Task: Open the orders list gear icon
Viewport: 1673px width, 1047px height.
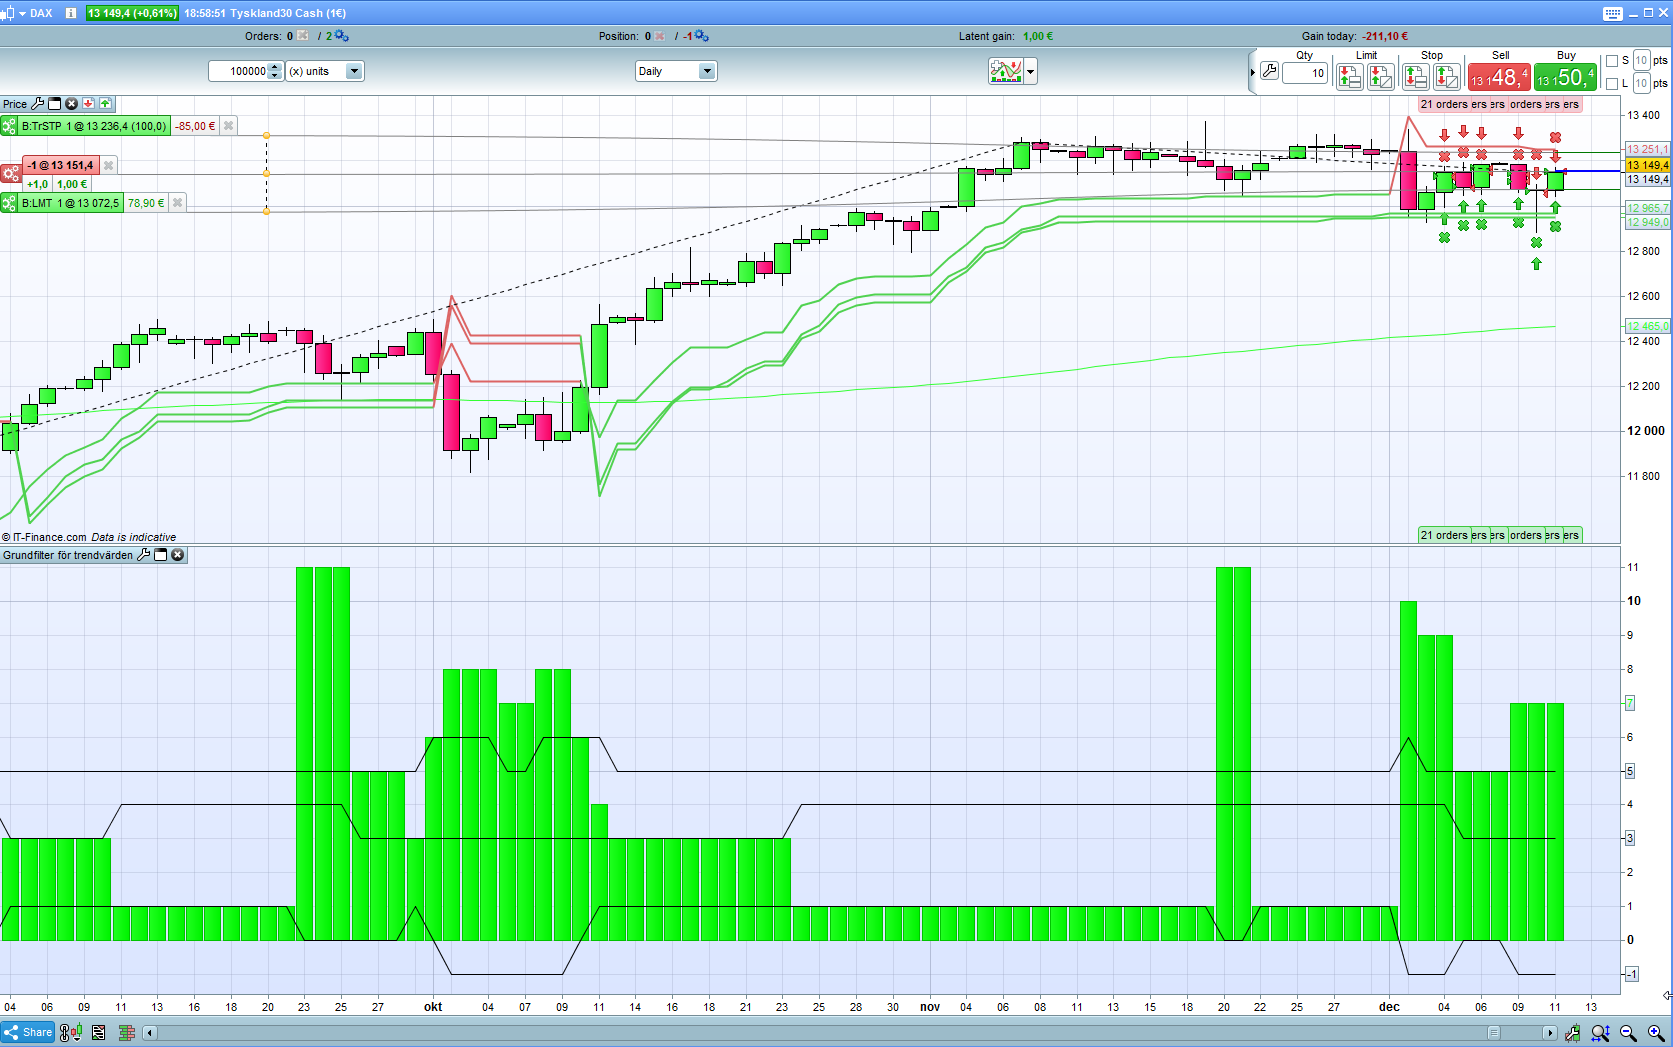Action: tap(341, 36)
